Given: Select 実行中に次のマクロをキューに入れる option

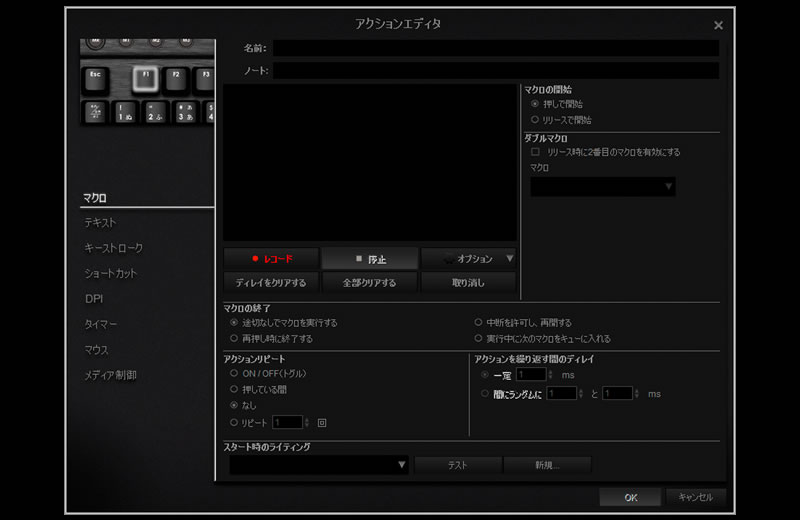Looking at the screenshot, I should coord(479,338).
